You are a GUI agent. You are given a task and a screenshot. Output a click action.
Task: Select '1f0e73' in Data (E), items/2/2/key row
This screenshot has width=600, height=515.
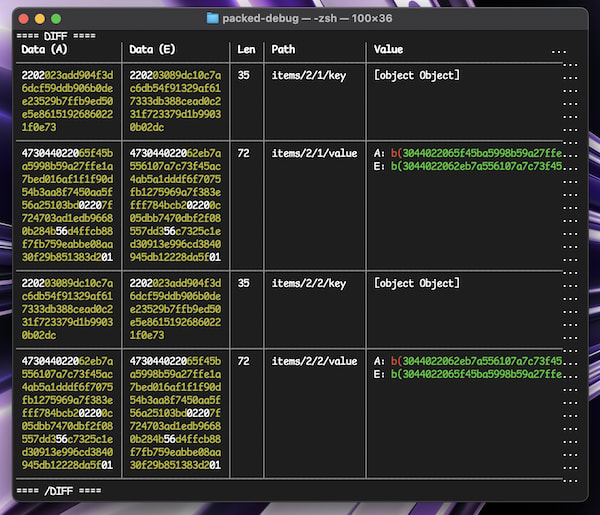[x=147, y=336]
